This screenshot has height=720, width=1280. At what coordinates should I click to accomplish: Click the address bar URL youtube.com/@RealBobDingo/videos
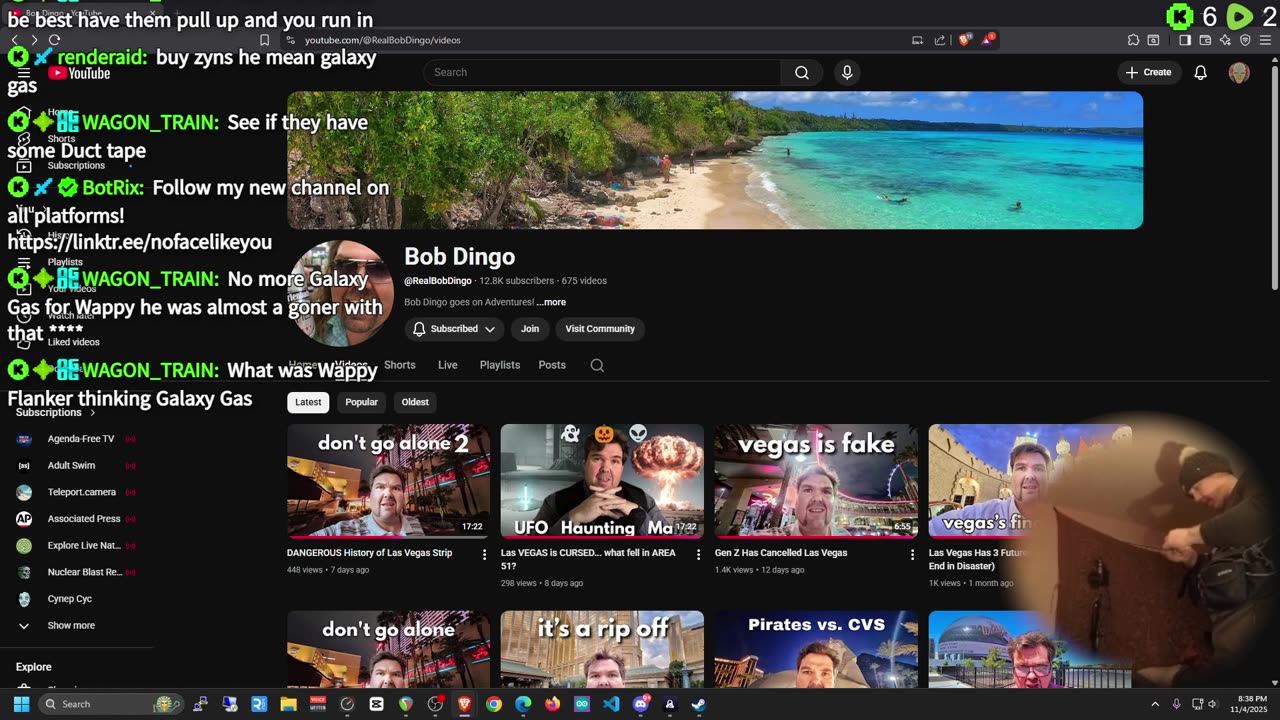tap(382, 40)
